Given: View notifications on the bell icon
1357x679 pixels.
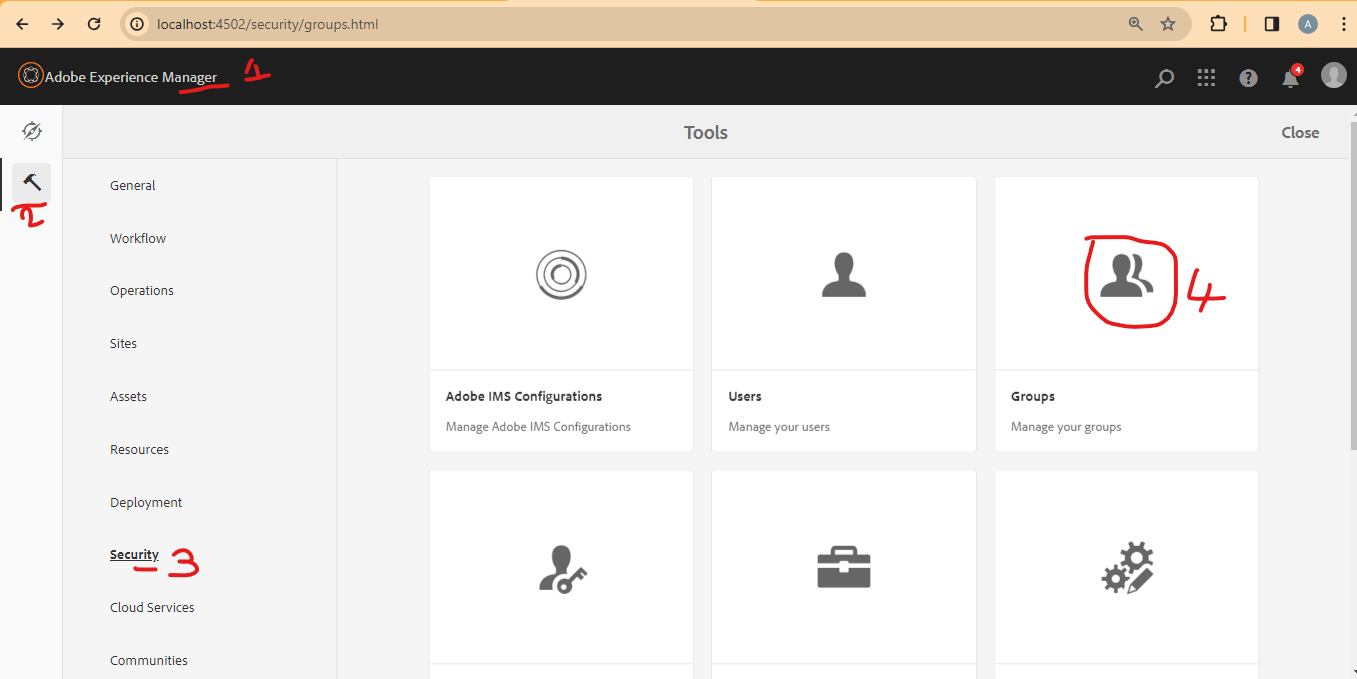Looking at the screenshot, I should (1289, 76).
